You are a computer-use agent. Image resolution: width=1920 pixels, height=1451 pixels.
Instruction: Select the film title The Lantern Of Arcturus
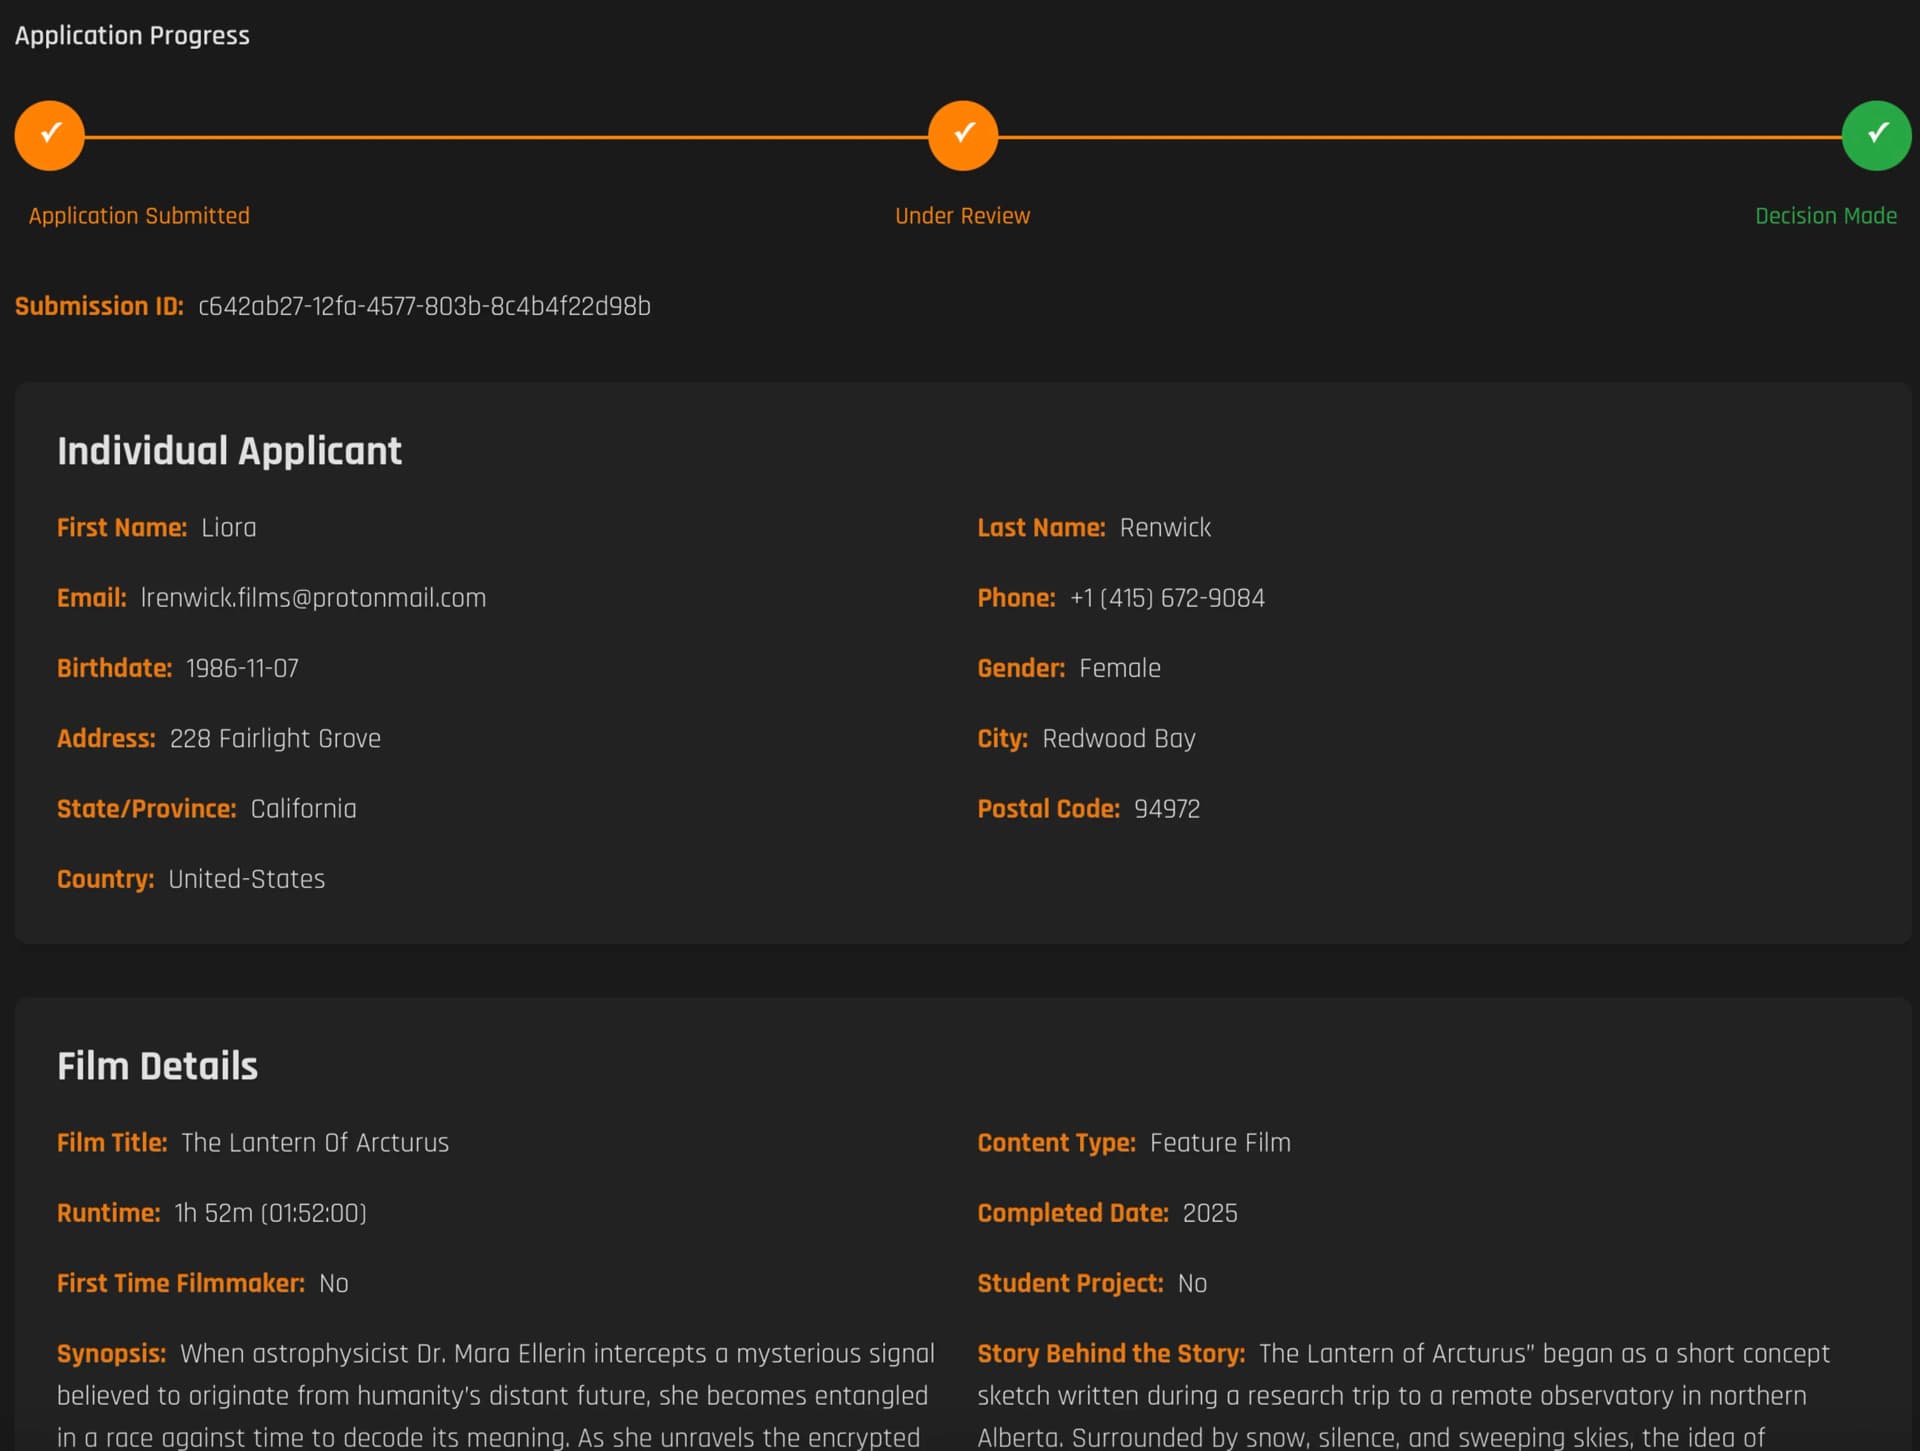(314, 1142)
